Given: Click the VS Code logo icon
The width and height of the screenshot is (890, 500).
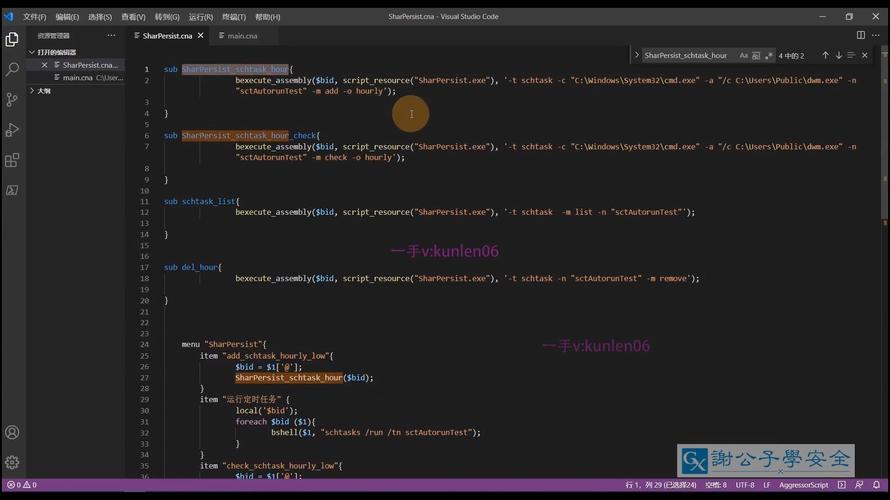Looking at the screenshot, I should (x=9, y=16).
